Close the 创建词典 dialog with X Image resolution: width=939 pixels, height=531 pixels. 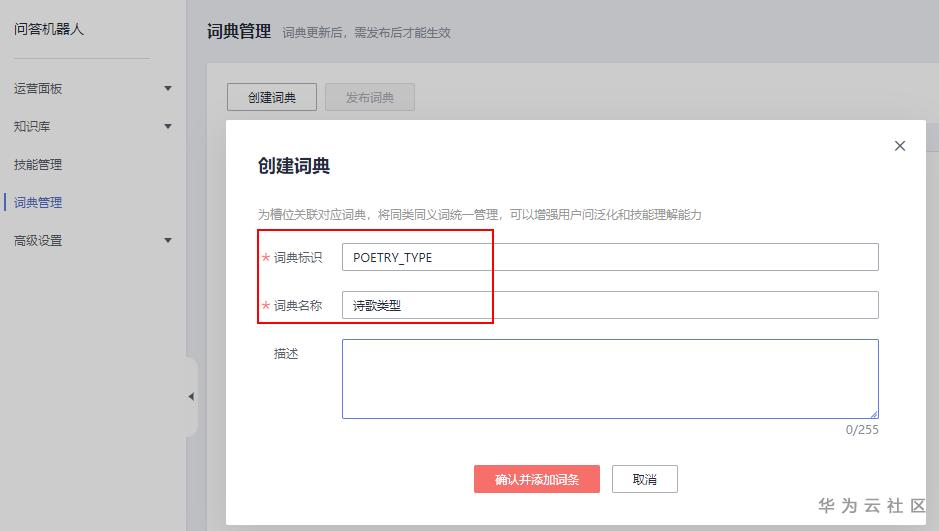click(x=900, y=146)
